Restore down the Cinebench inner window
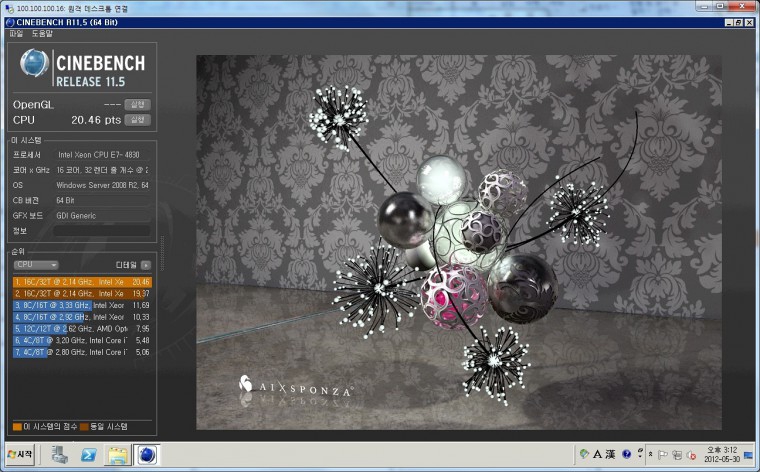This screenshot has height=472, width=760. tap(738, 22)
